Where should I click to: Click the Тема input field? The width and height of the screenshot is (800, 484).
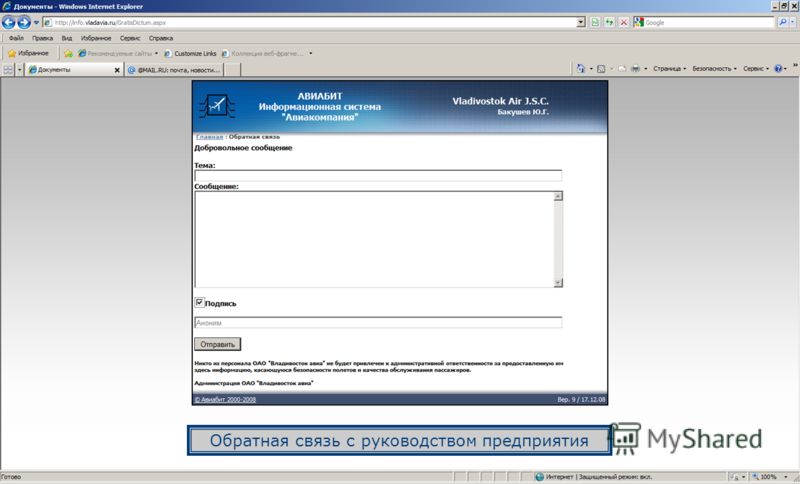click(378, 175)
